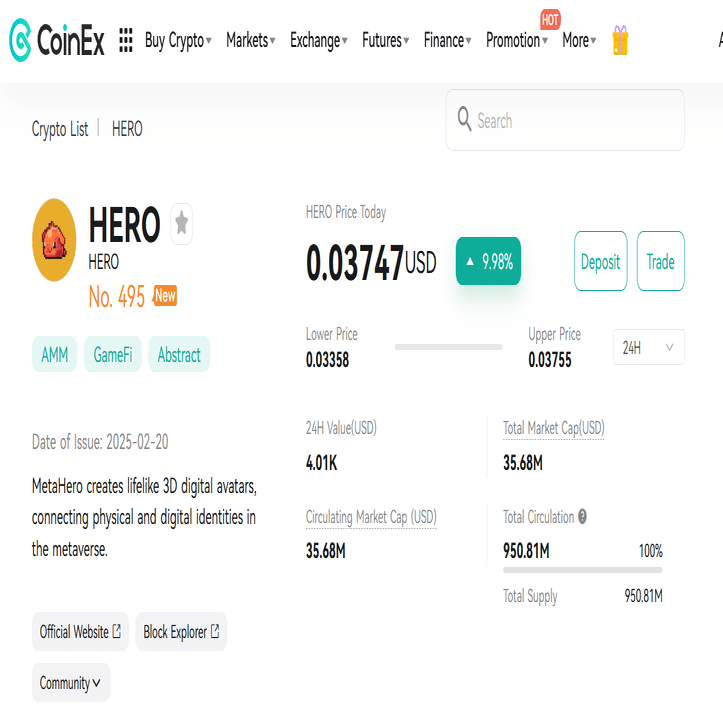This screenshot has height=723, width=723.
Task: Click the Total Circulation progress bar
Action: click(582, 570)
